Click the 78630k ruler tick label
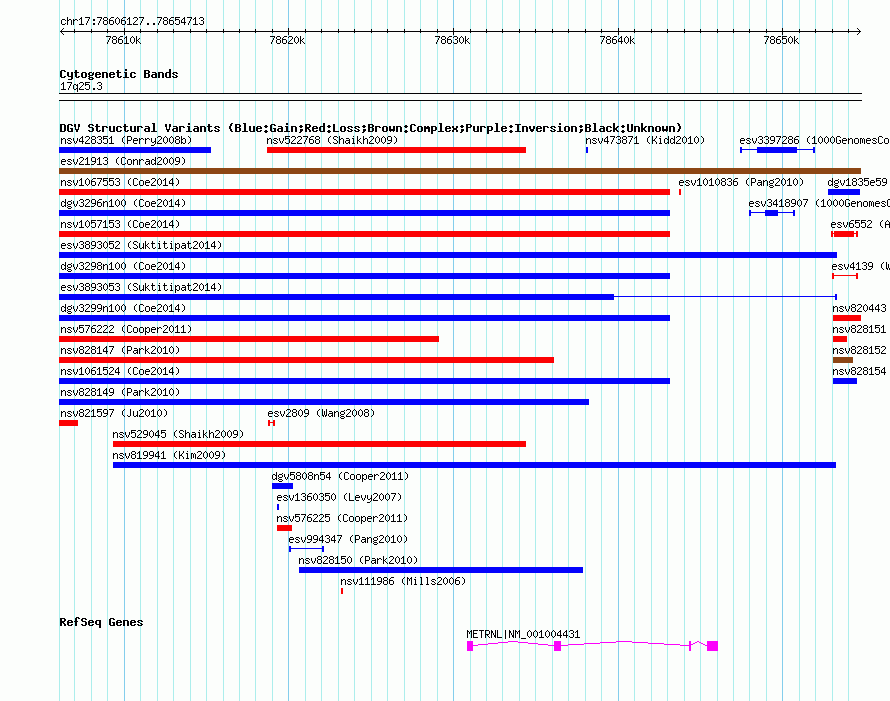Viewport: 890px width, 701px height. tap(452, 40)
